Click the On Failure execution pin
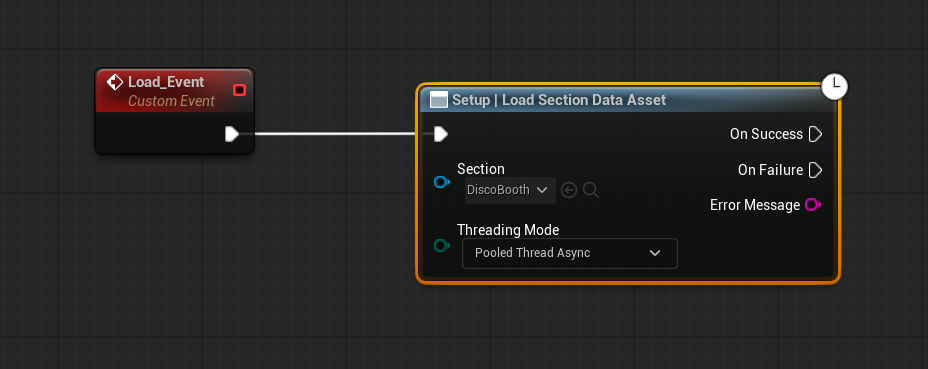928x369 pixels. pyautogui.click(x=816, y=170)
